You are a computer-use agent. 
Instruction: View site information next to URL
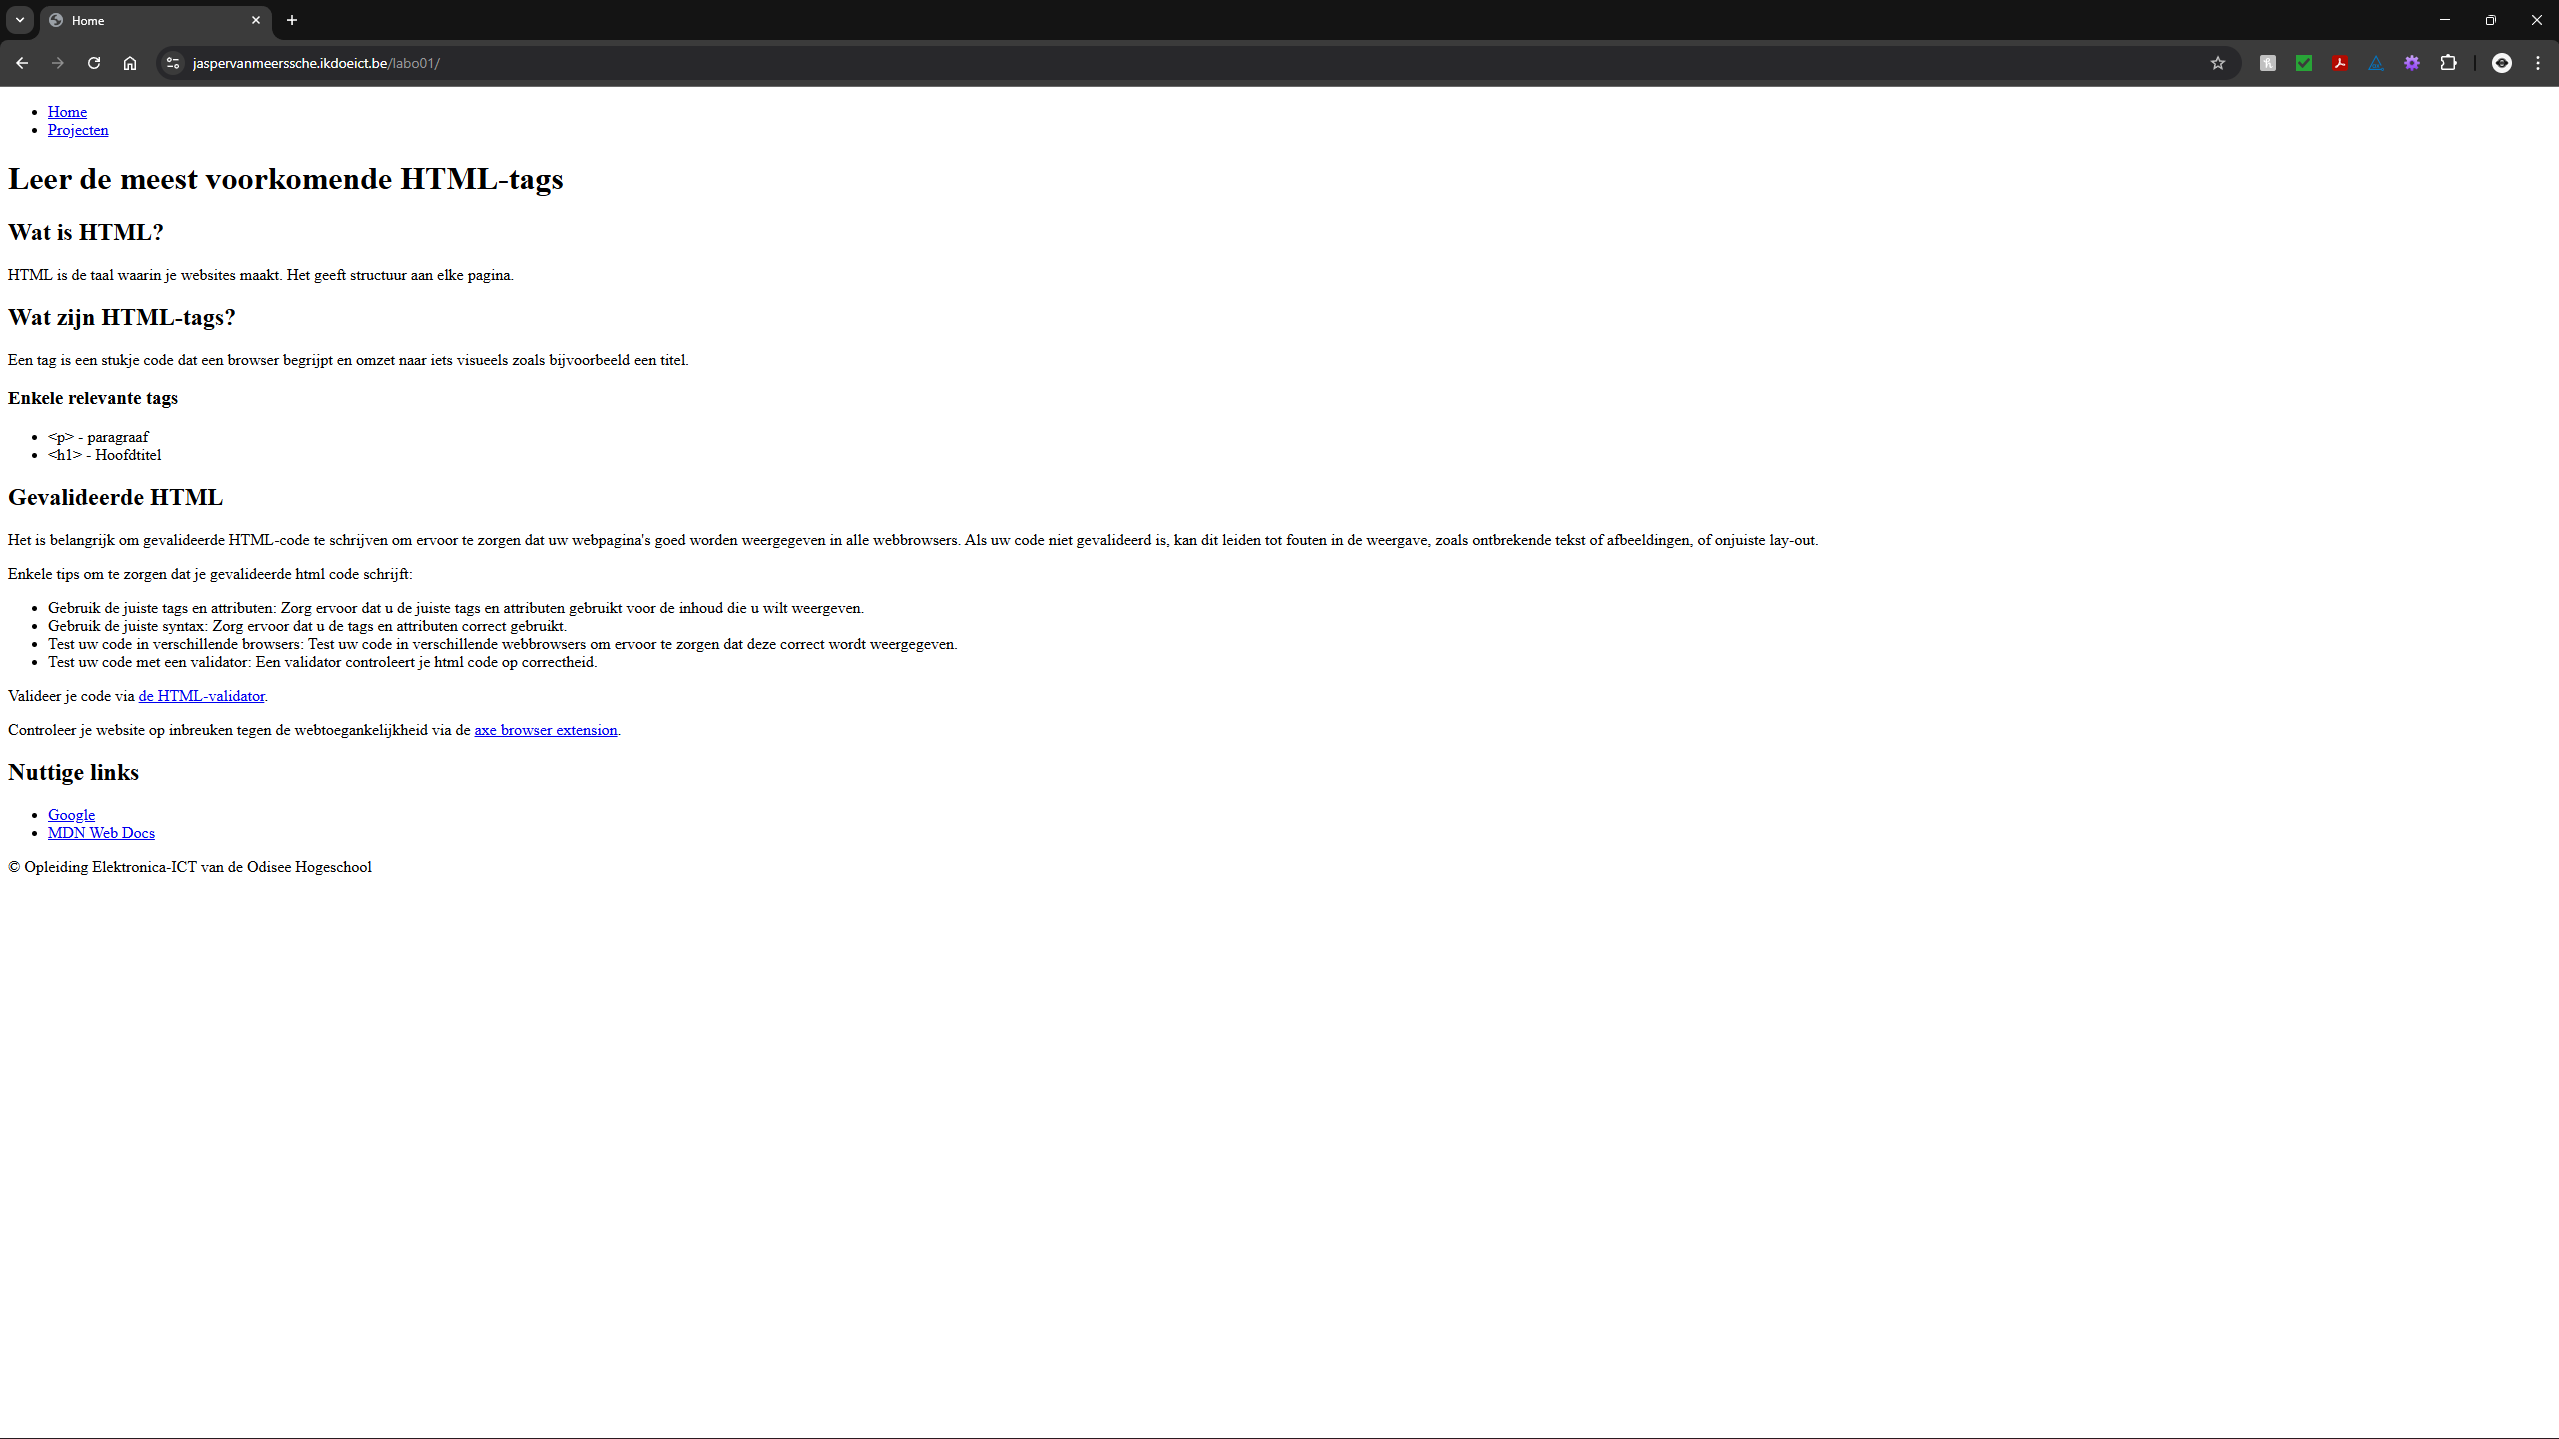tap(173, 63)
